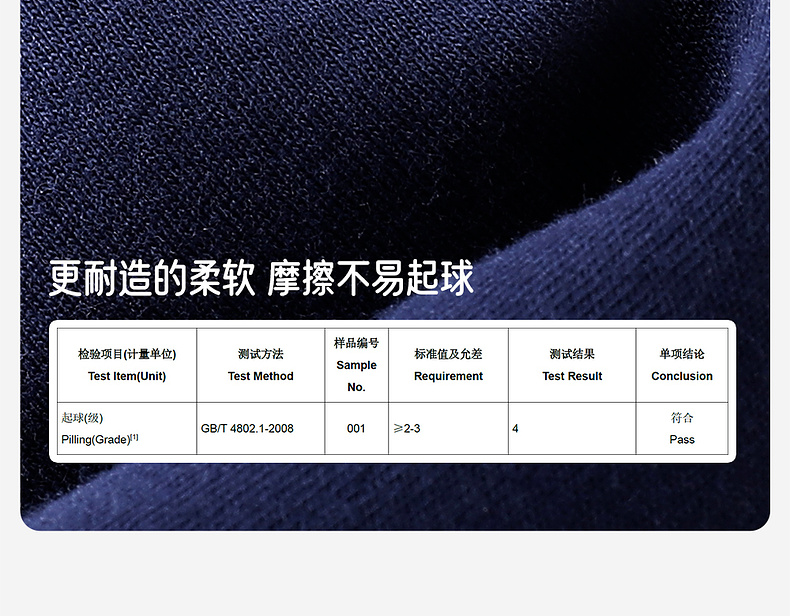The width and height of the screenshot is (790, 616).
Task: Select the Test Result header cell
Action: 572,365
